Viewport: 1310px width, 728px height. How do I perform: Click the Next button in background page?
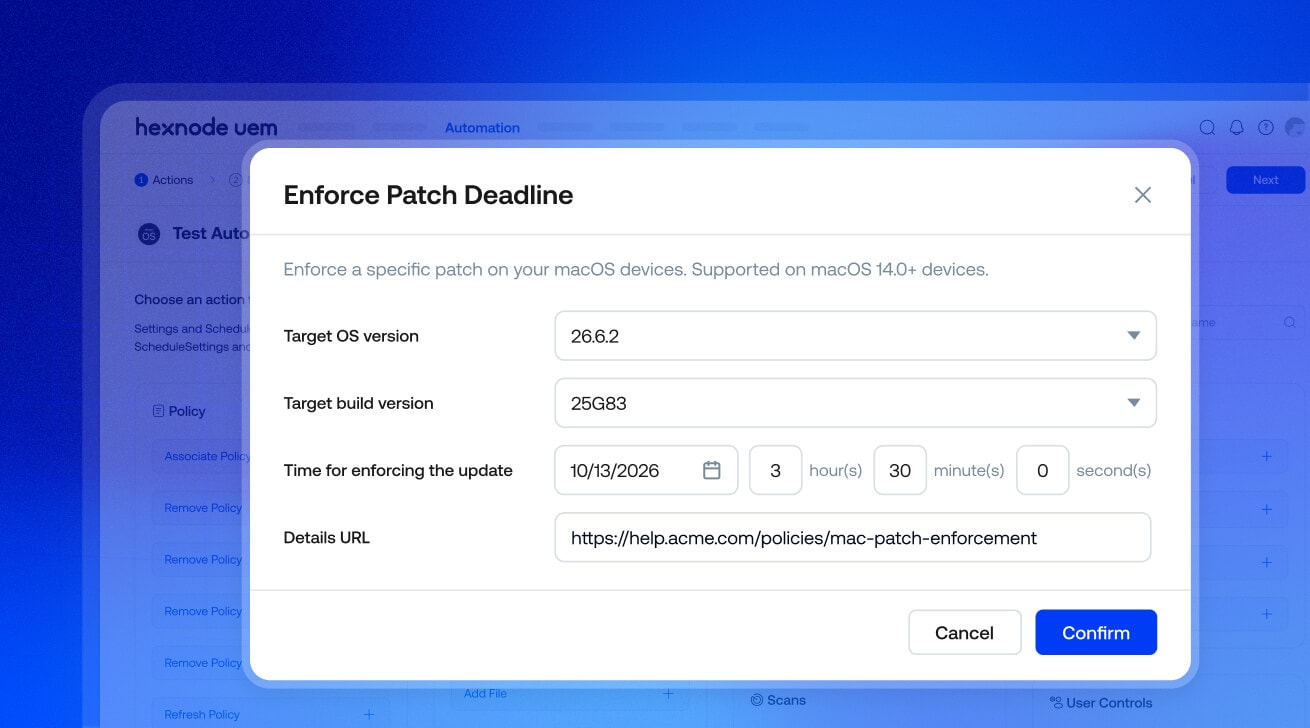(1266, 180)
